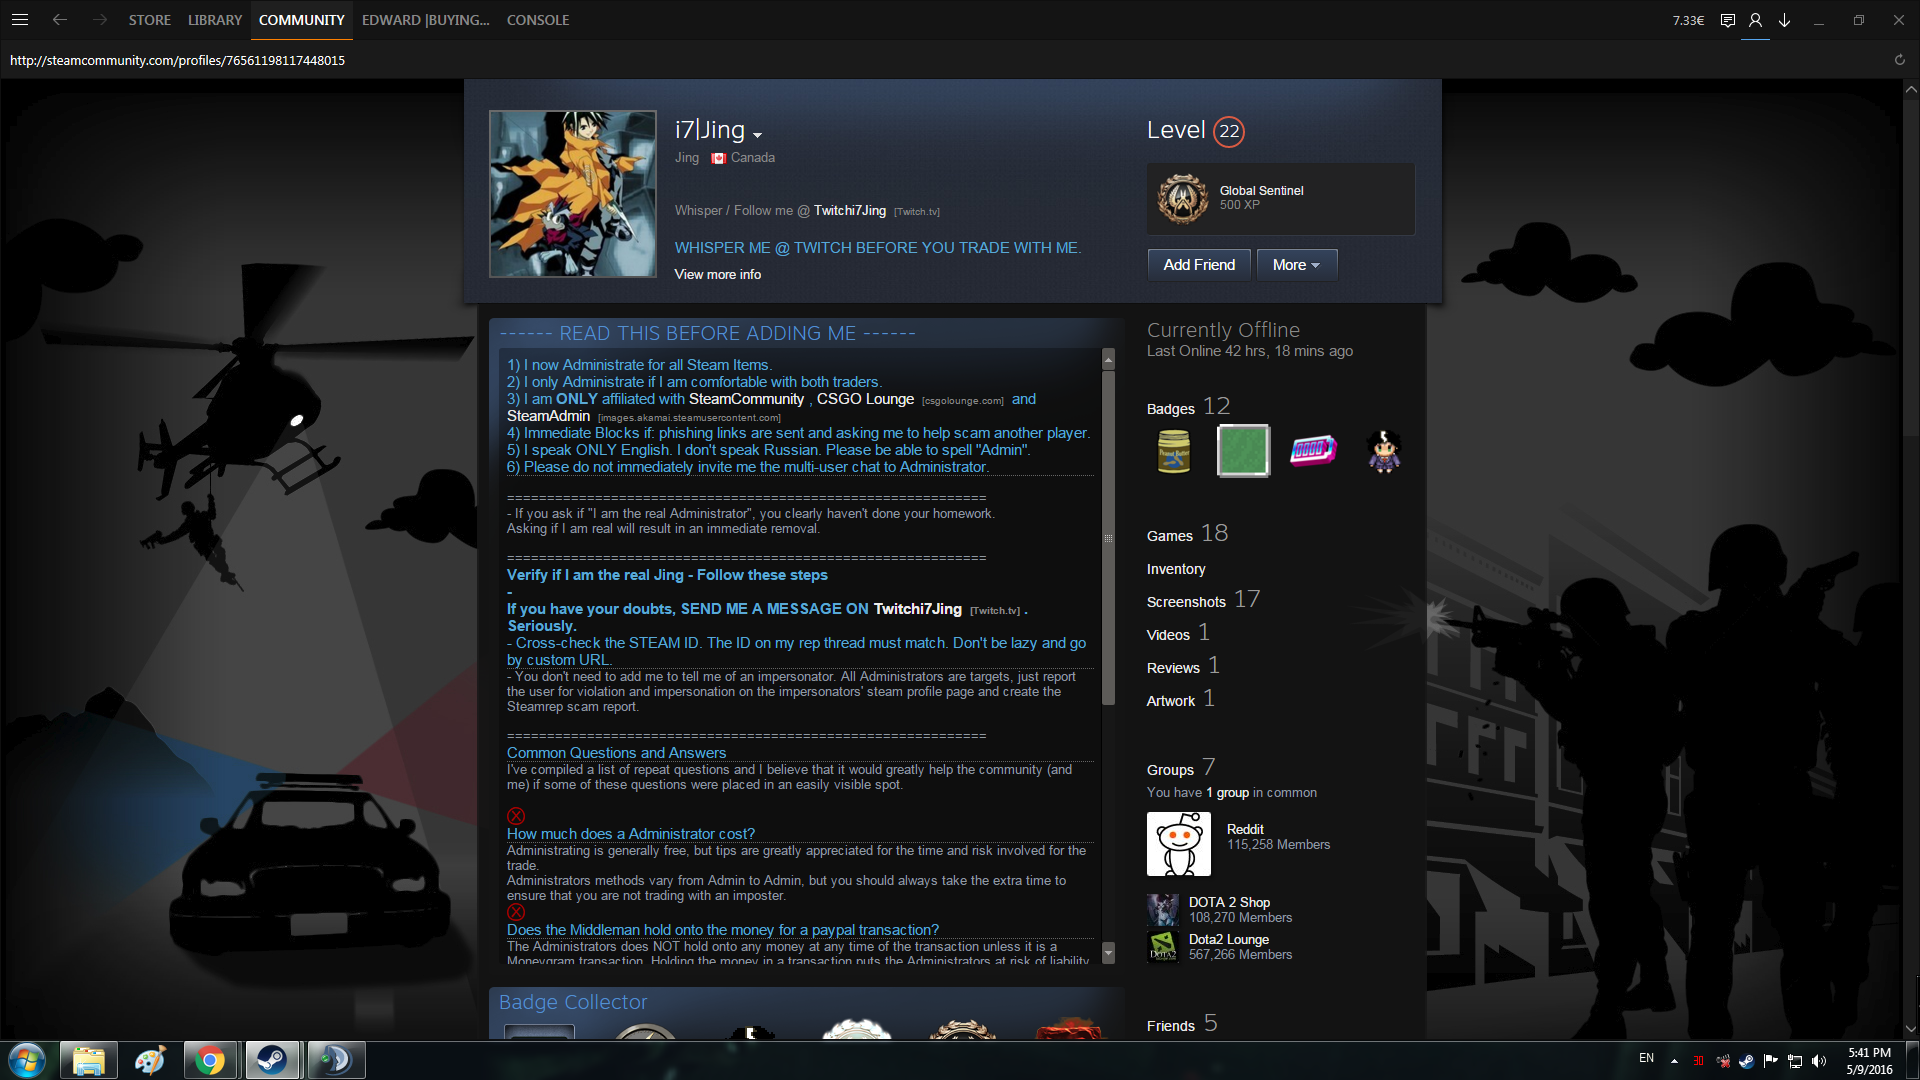Screen dimensions: 1920x1080
Task: Click the account profile icon
Action: tap(1755, 20)
